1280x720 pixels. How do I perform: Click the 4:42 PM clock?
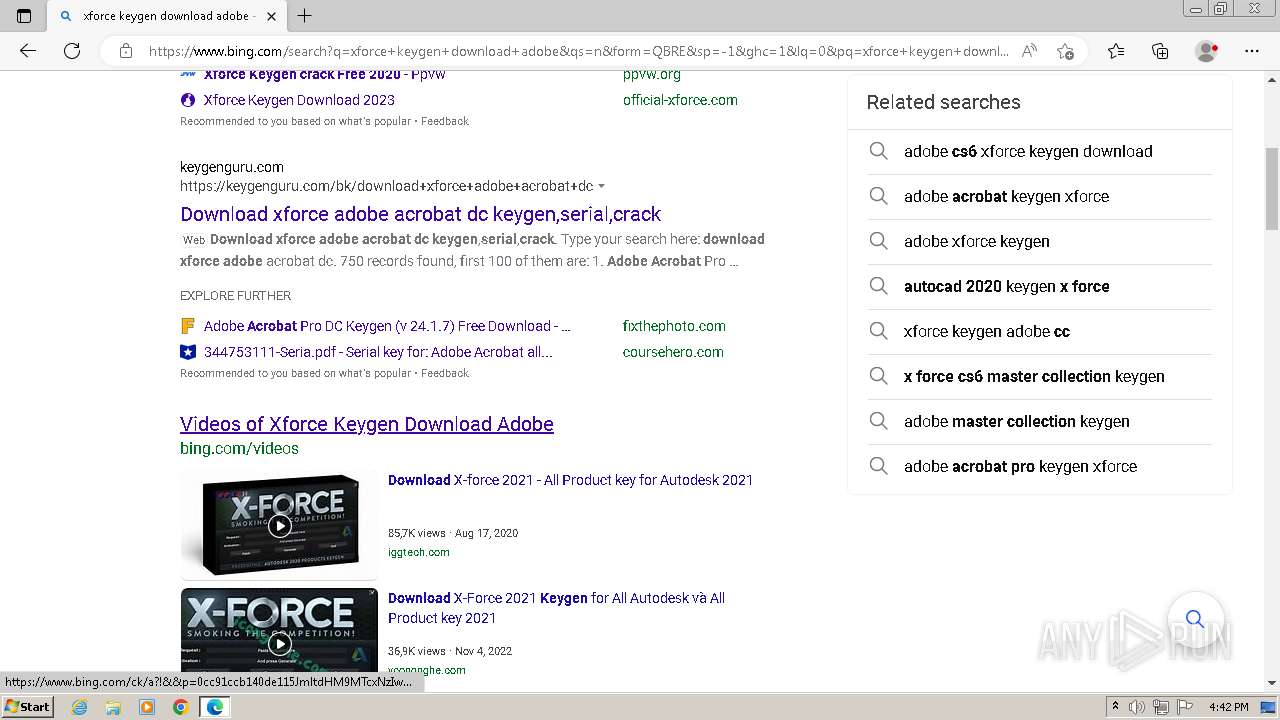point(1228,707)
